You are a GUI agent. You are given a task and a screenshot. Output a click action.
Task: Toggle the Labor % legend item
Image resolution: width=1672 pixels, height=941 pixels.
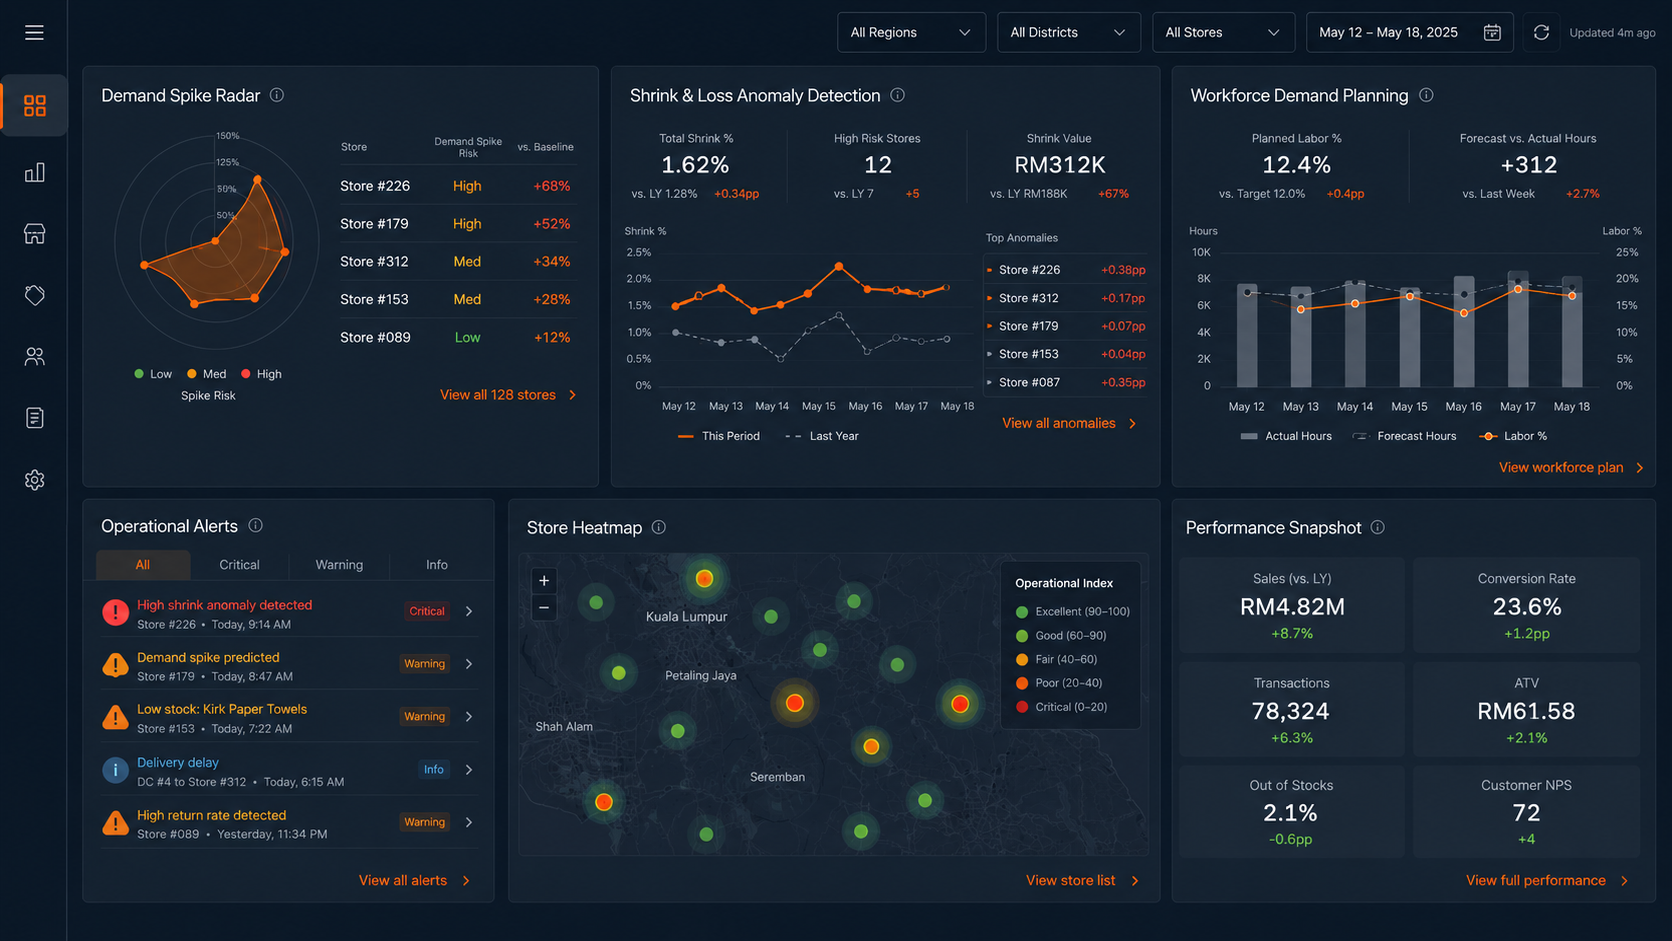click(x=1514, y=436)
